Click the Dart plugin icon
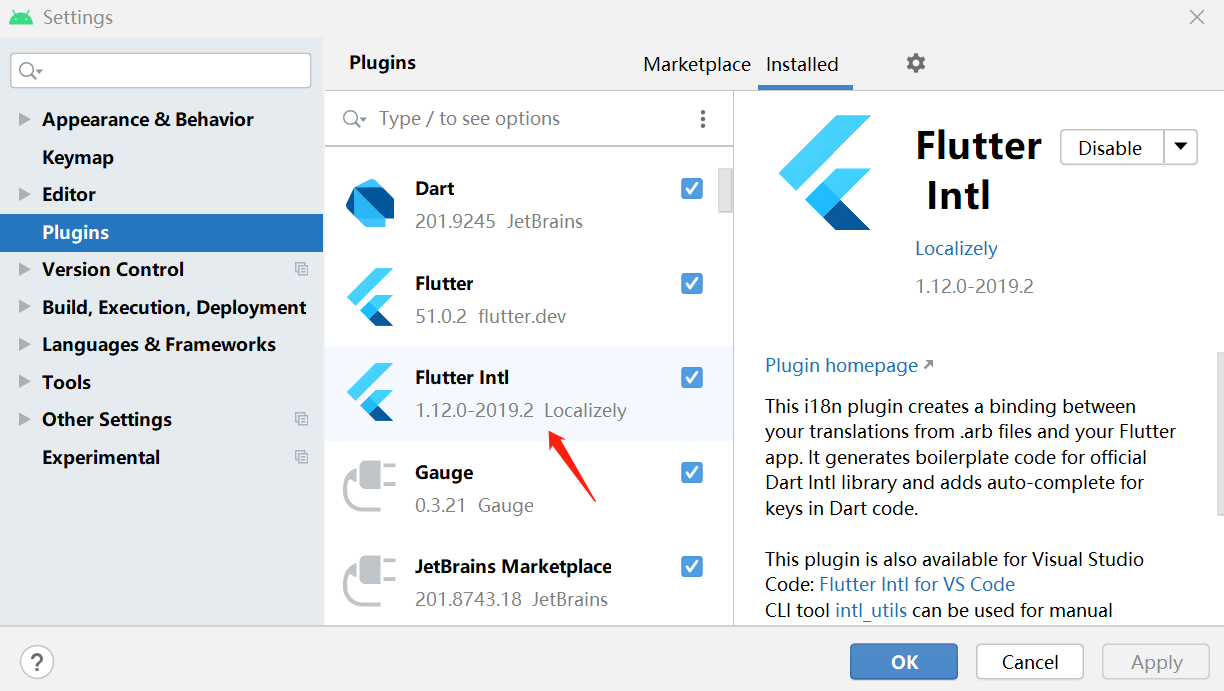This screenshot has width=1224, height=691. [371, 203]
